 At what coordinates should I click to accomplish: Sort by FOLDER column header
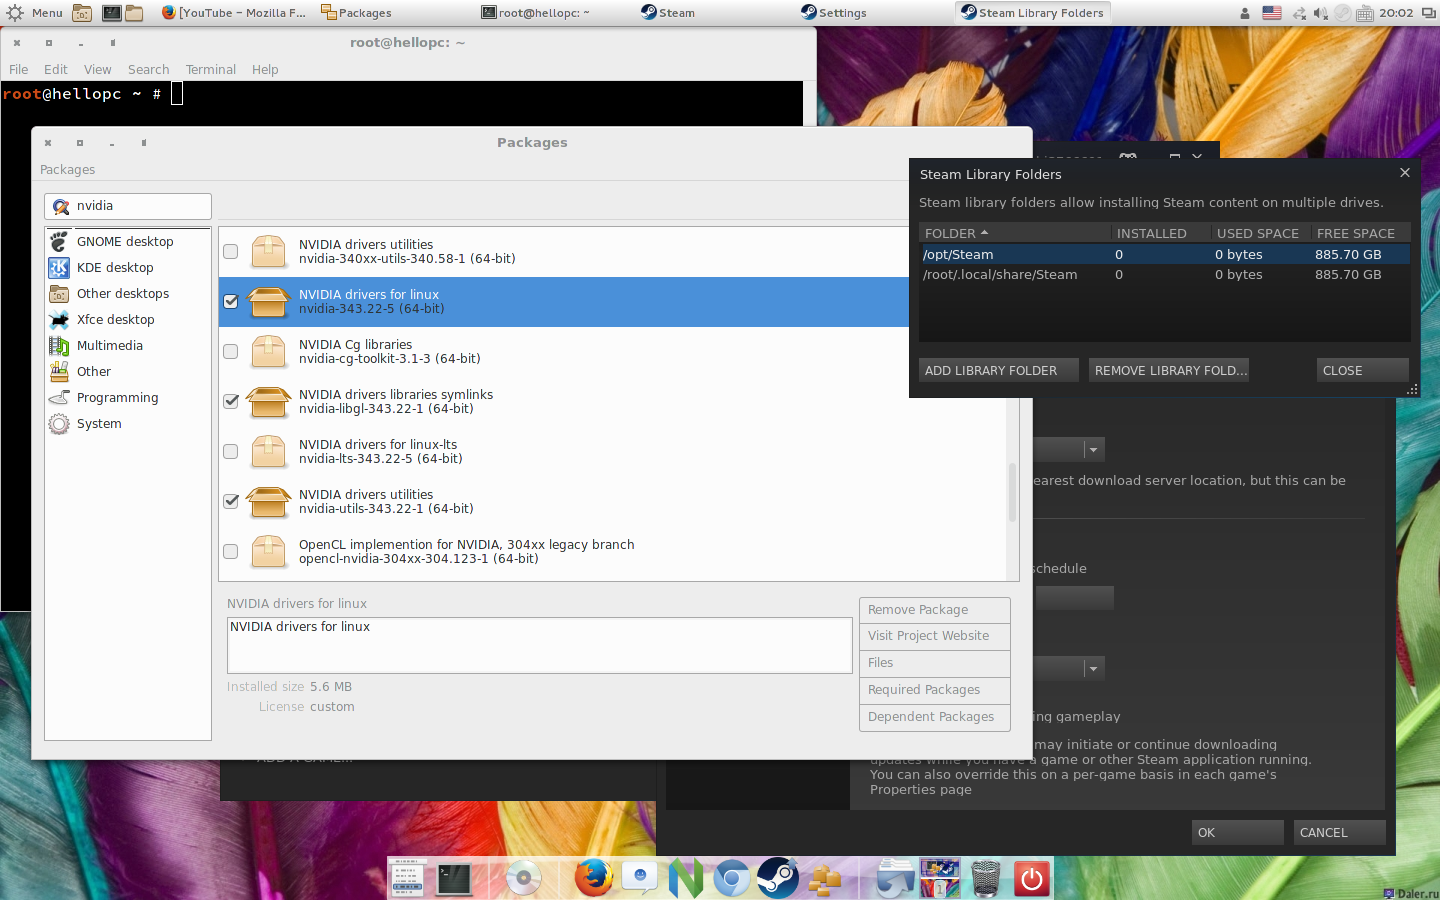coord(1015,233)
